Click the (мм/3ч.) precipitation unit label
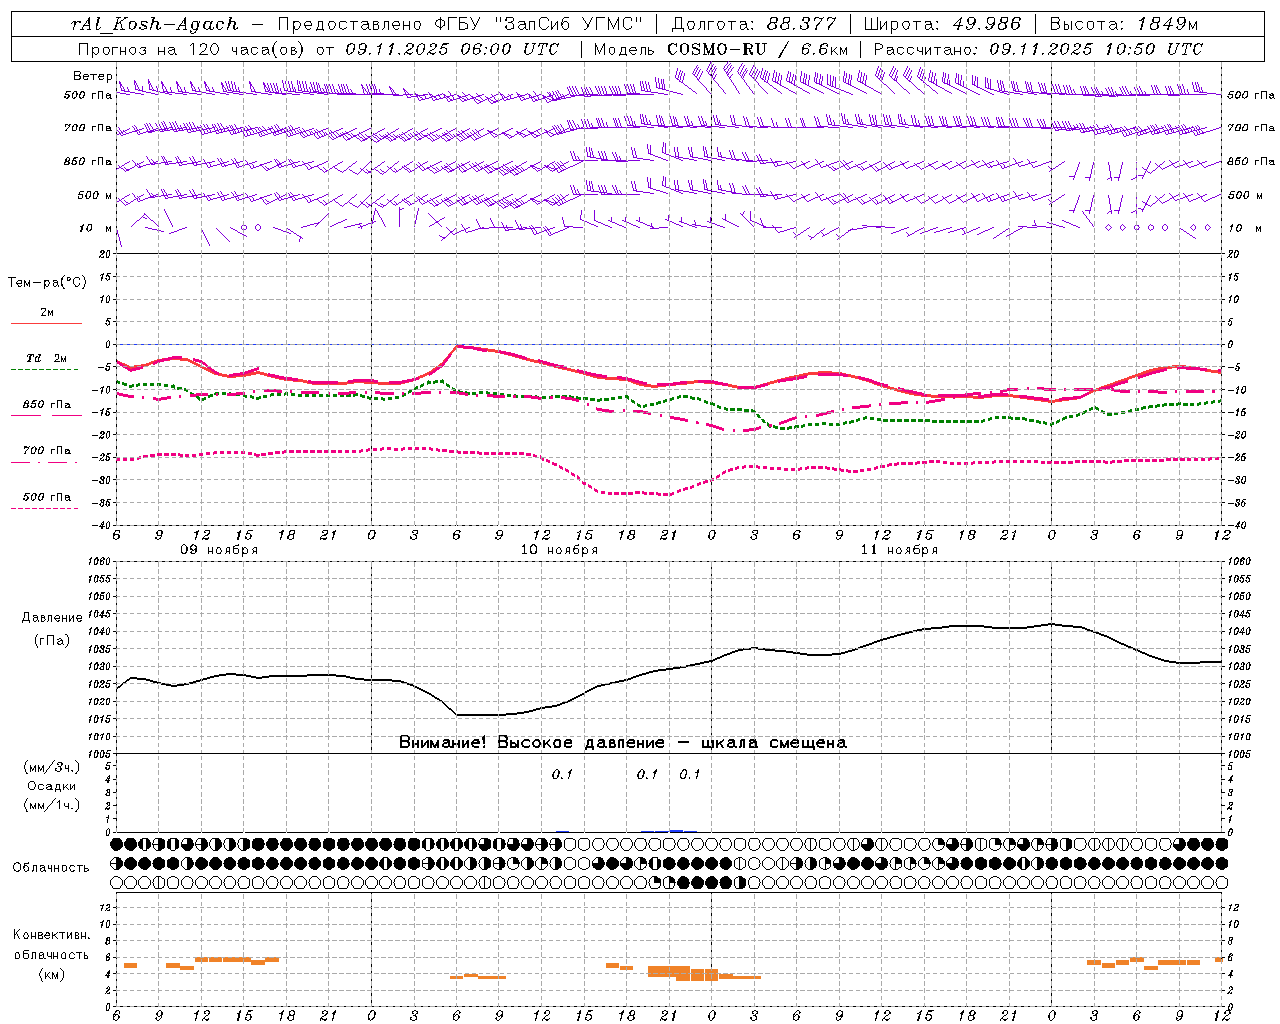The height and width of the screenshot is (1024, 1280). [x=52, y=767]
